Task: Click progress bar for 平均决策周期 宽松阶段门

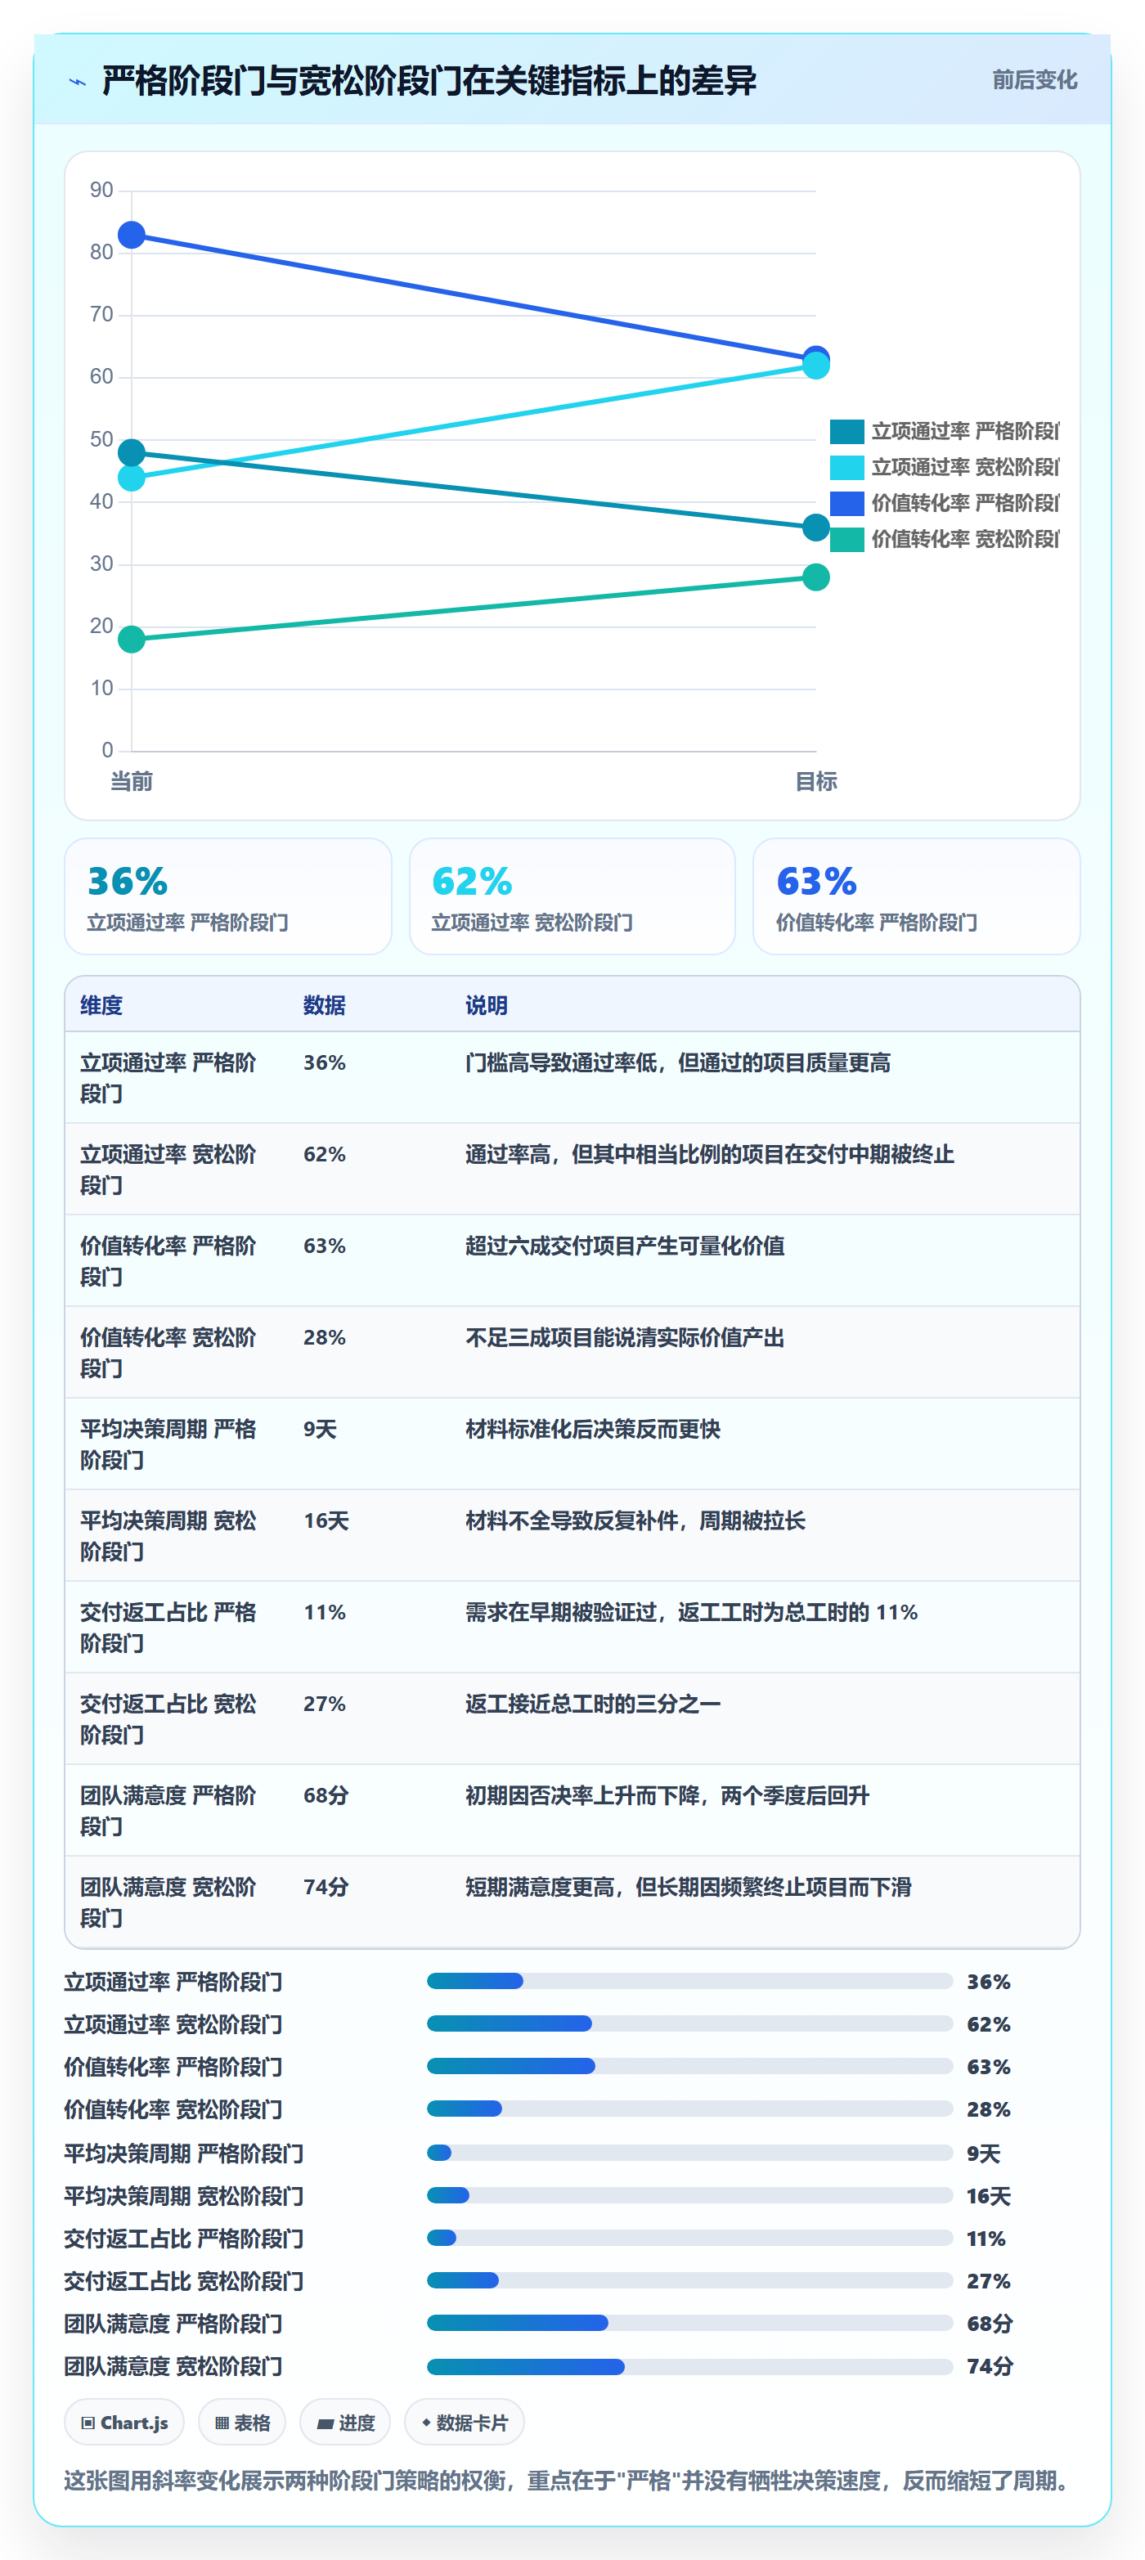Action: click(x=689, y=2196)
